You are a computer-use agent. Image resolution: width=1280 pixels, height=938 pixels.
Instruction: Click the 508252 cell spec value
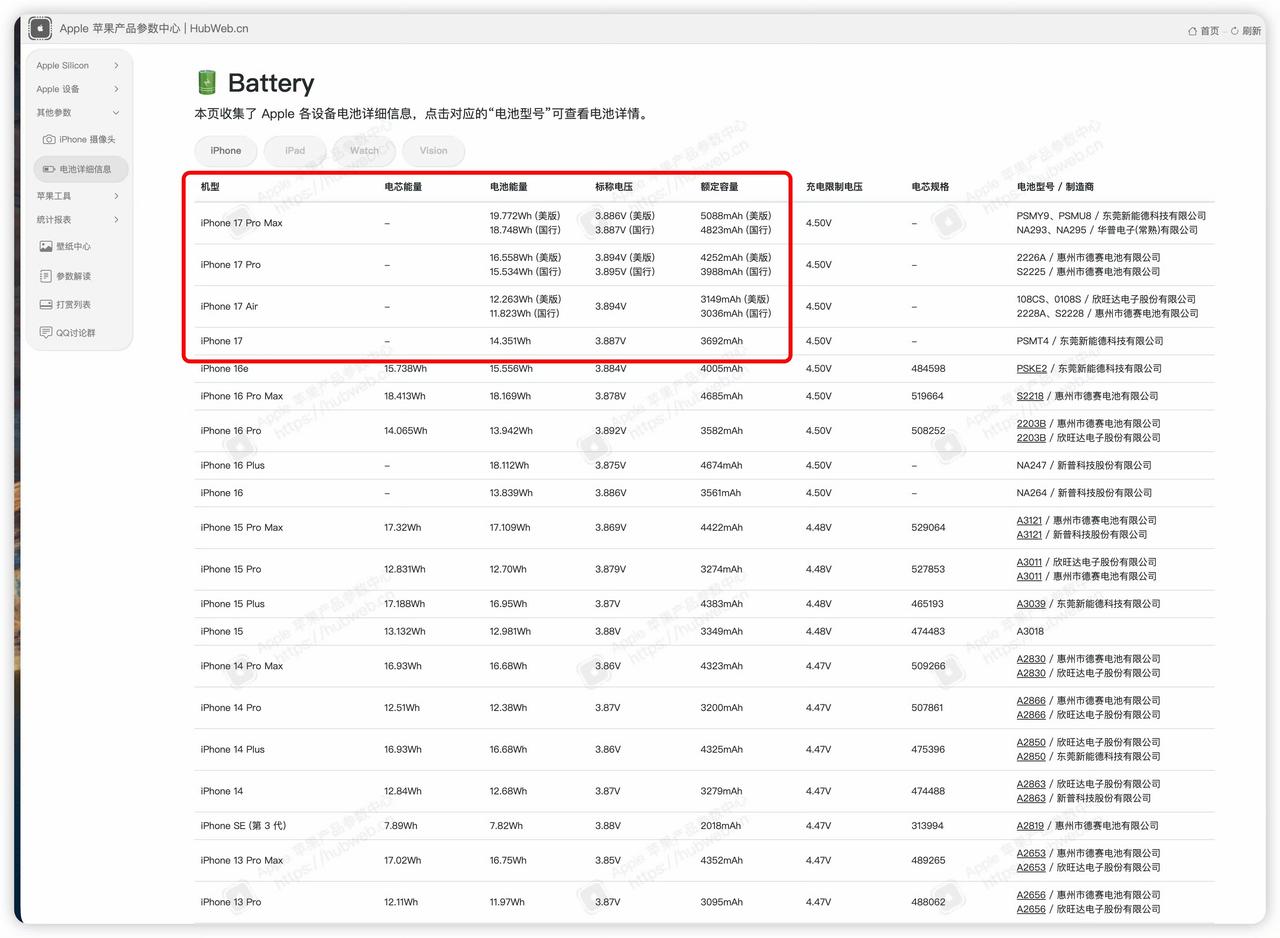[928, 431]
